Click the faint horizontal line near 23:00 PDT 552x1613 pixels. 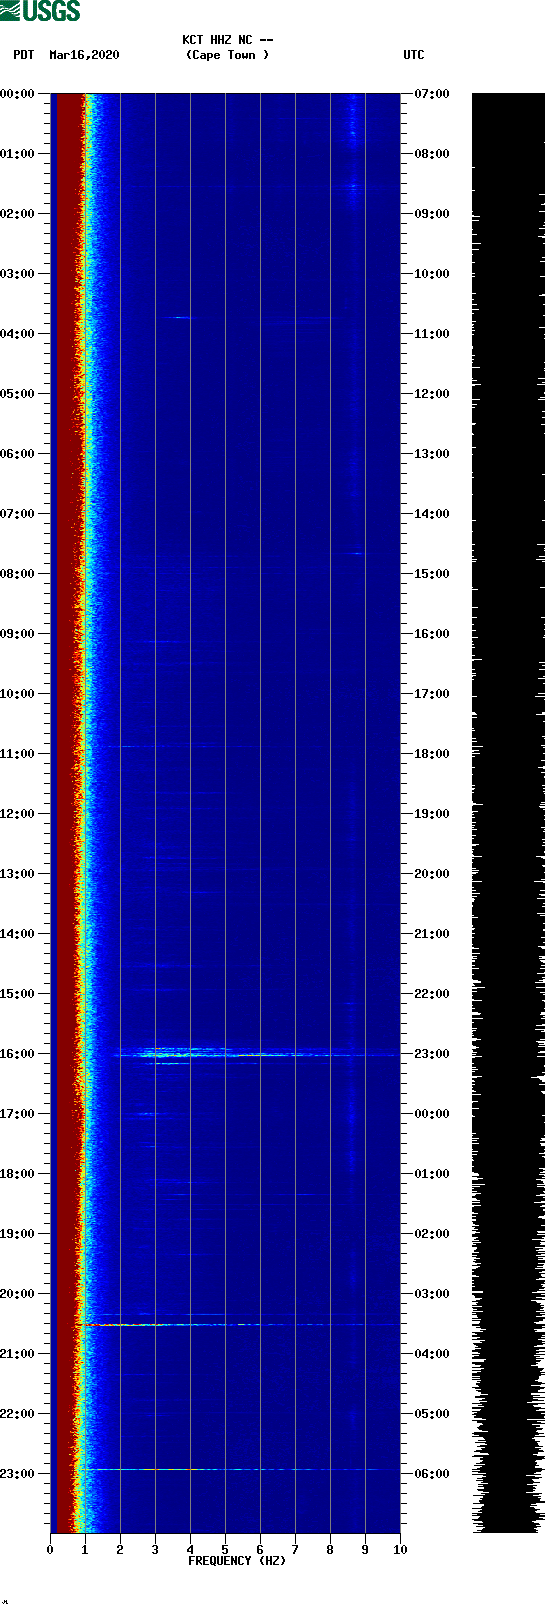click(240, 1469)
